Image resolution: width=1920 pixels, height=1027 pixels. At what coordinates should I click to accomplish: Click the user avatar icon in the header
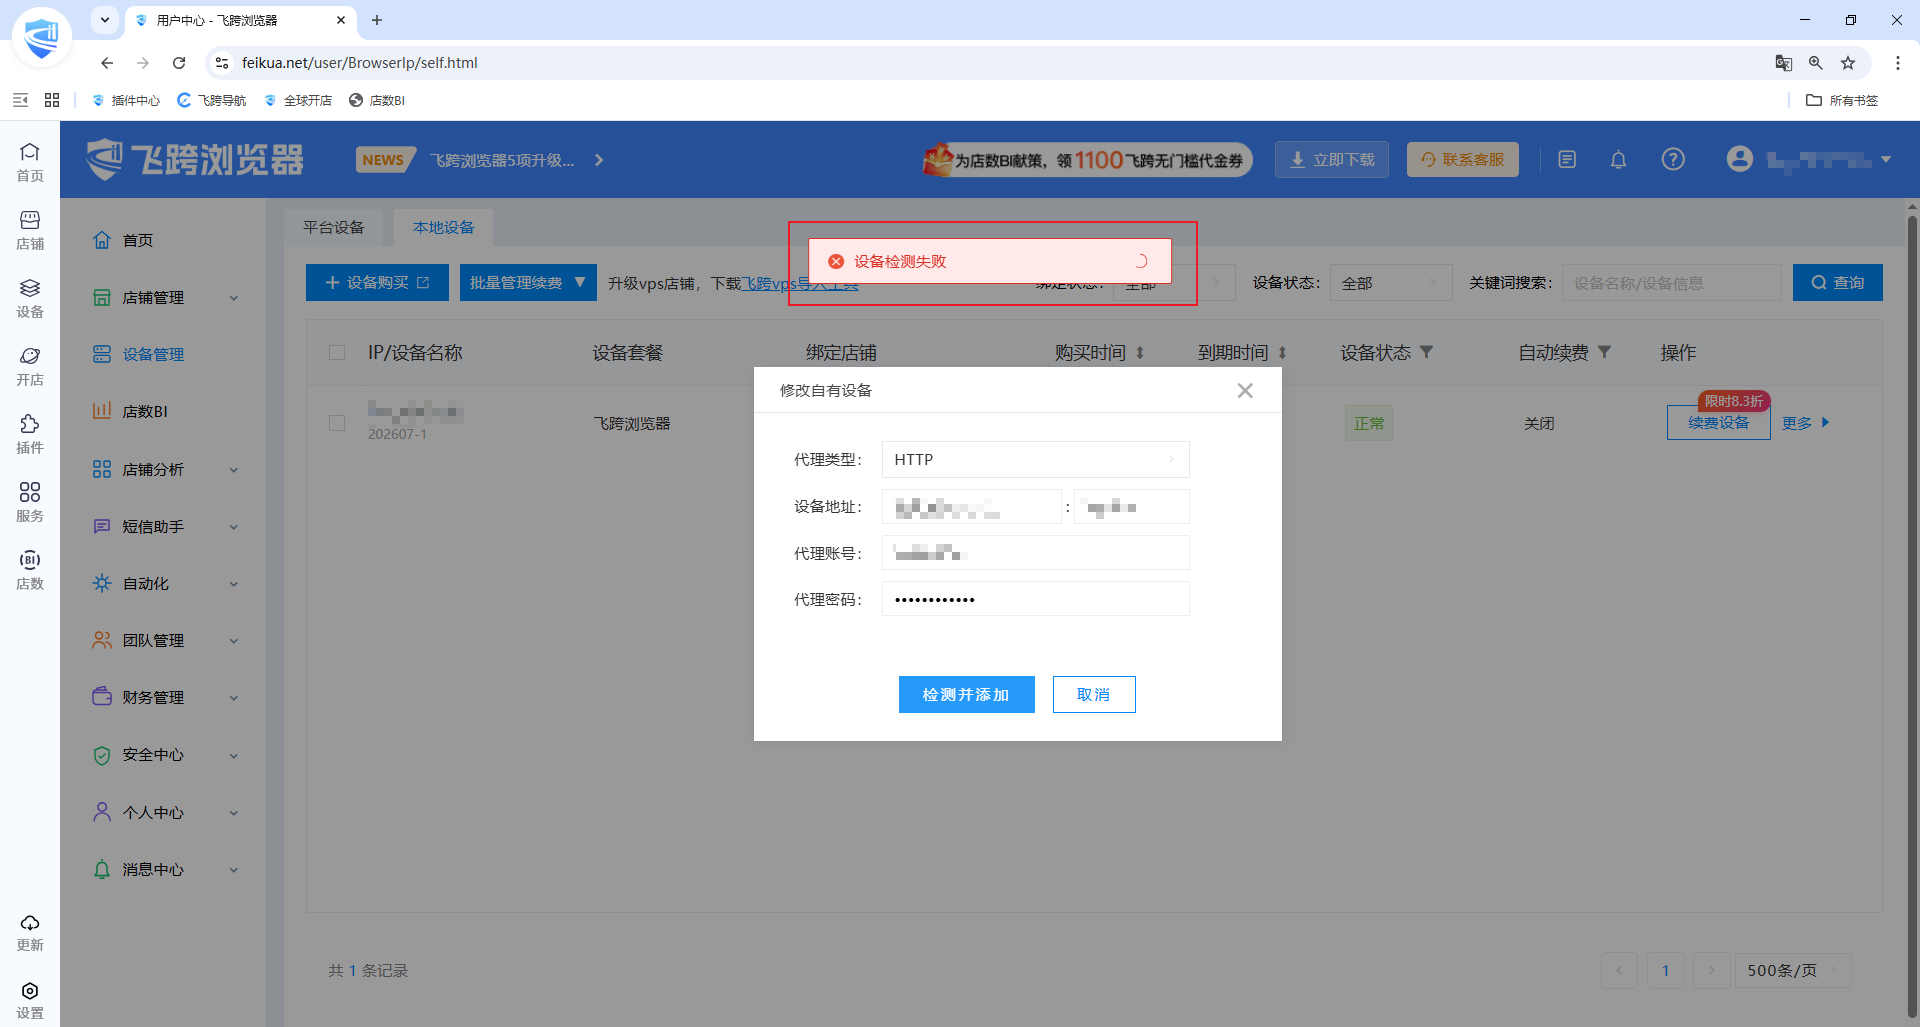[x=1740, y=159]
